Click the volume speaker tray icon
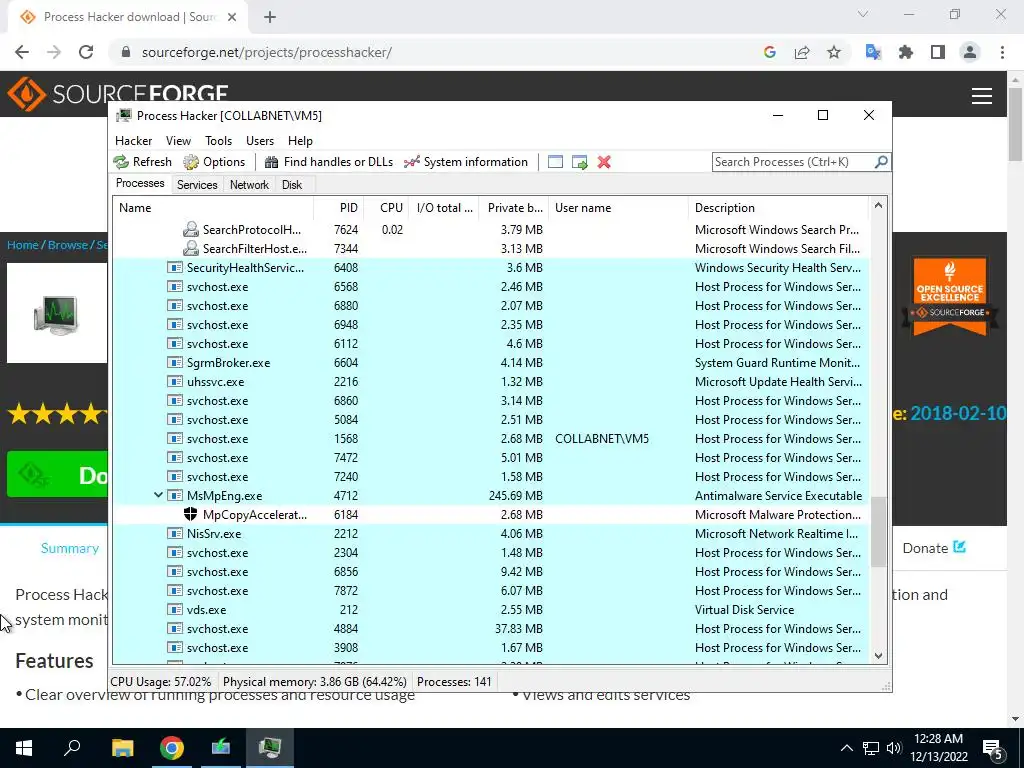The image size is (1024, 768). pos(894,748)
